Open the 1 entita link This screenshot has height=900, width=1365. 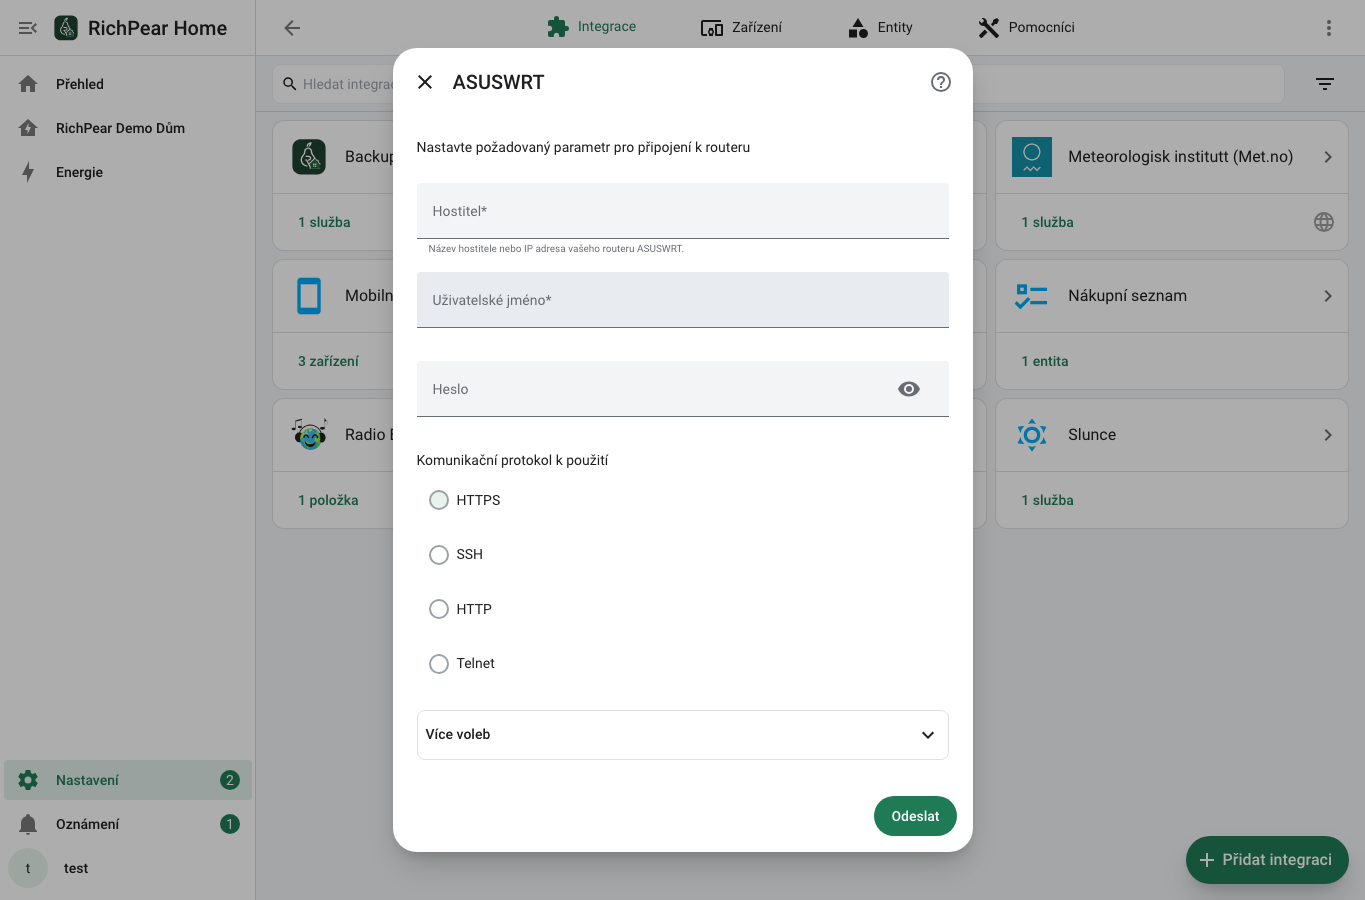point(1045,361)
